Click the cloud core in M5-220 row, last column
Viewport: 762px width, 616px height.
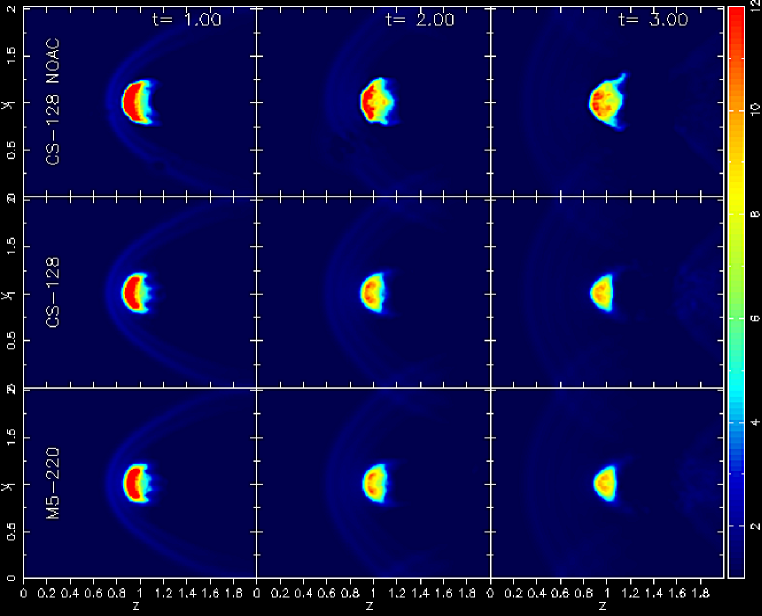(x=604, y=483)
